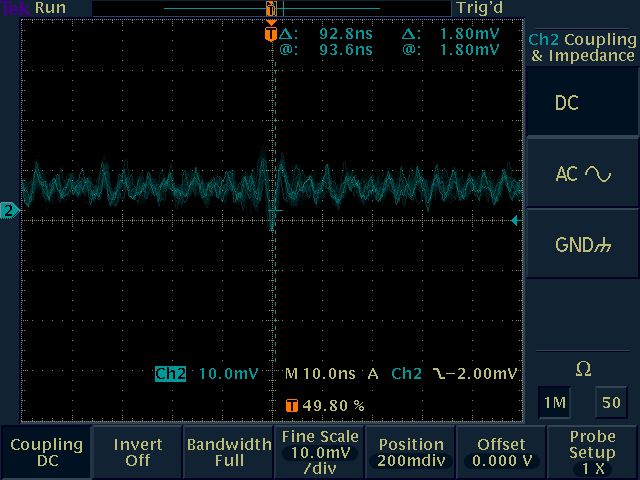Image resolution: width=640 pixels, height=480 pixels.
Task: Click the Tek logo
Action: click(x=16, y=8)
